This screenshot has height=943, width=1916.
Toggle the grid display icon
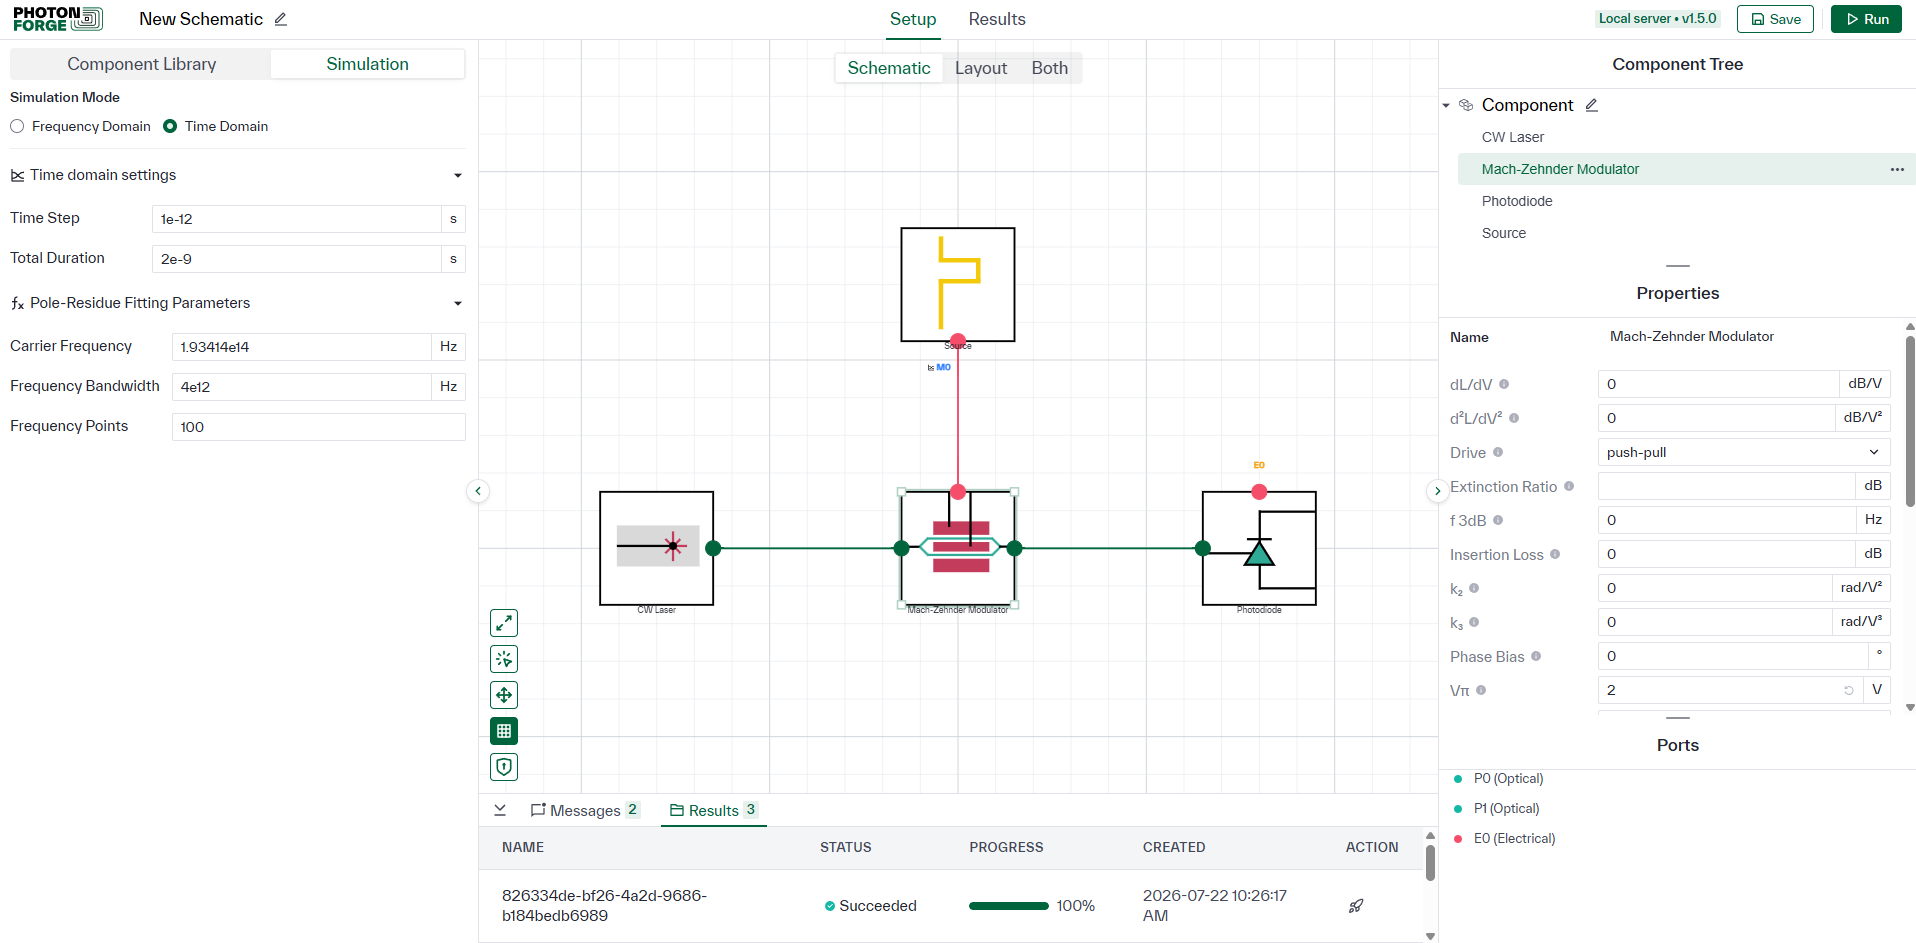click(x=504, y=731)
